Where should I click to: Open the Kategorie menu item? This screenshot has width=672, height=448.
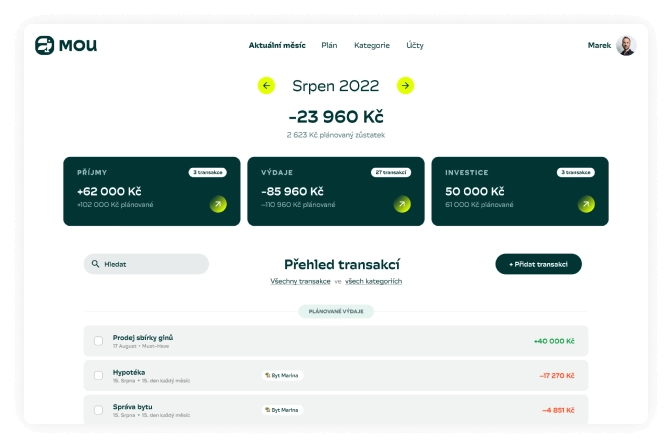point(372,45)
